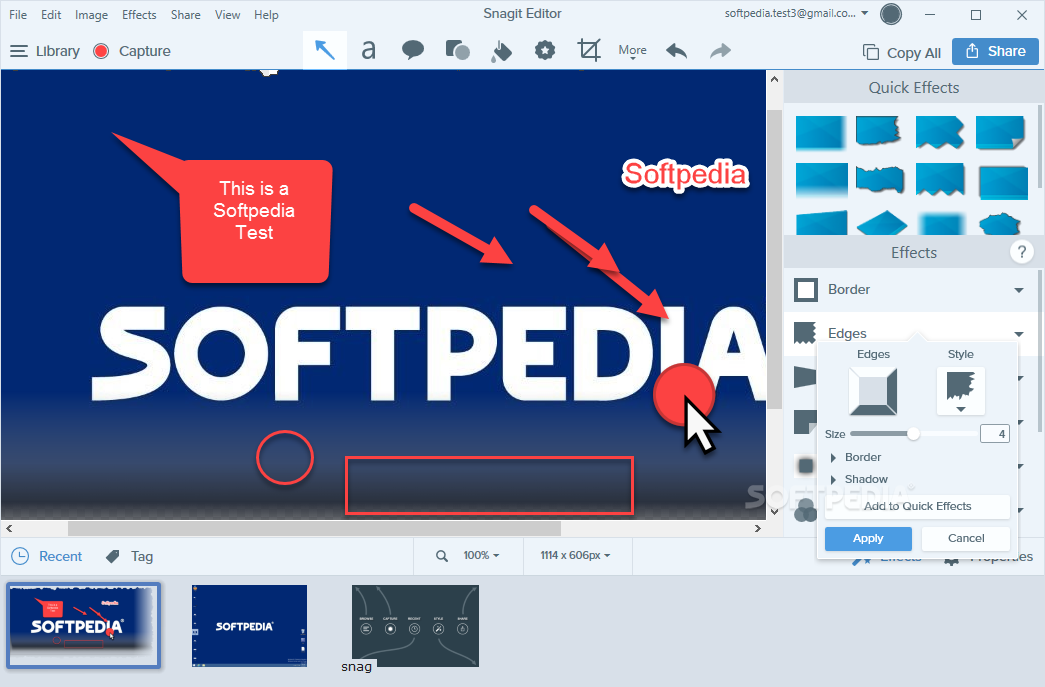Click the Share button

click(x=995, y=51)
